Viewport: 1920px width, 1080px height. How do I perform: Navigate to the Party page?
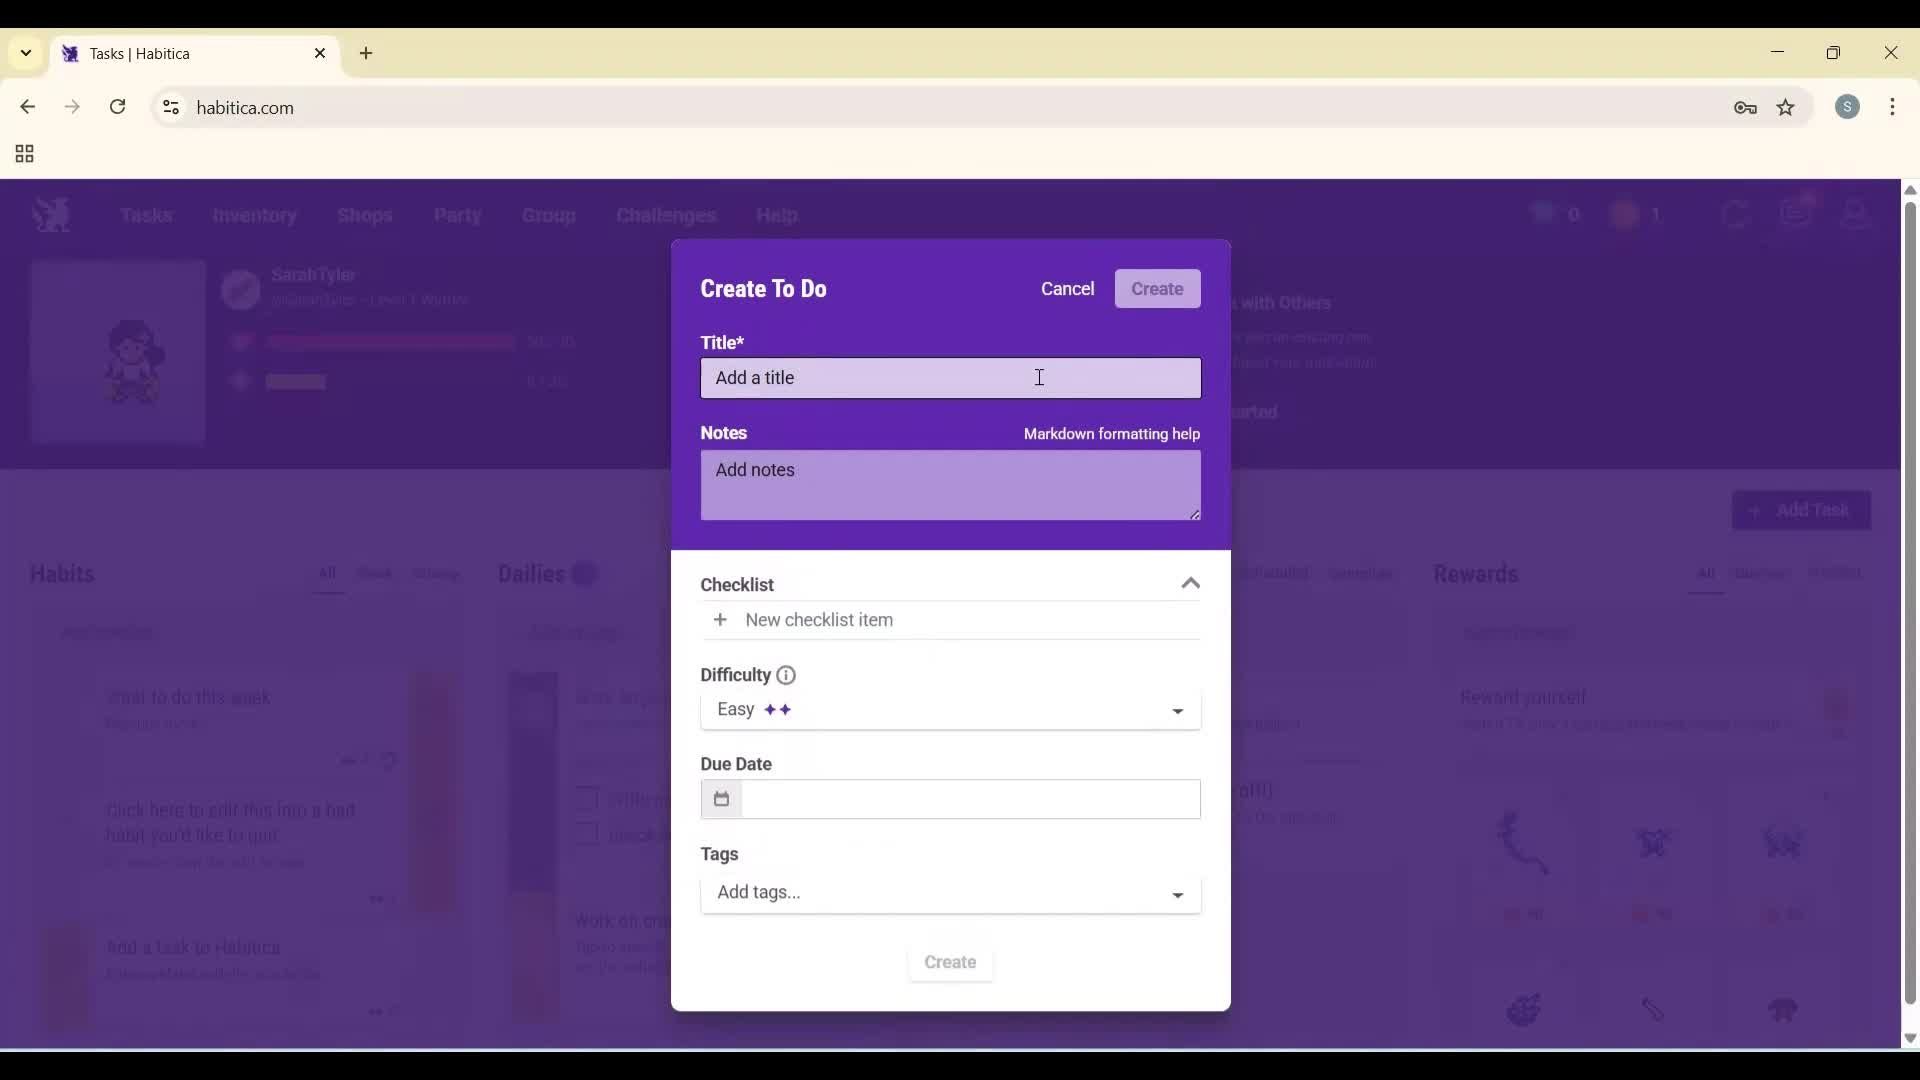[457, 216]
